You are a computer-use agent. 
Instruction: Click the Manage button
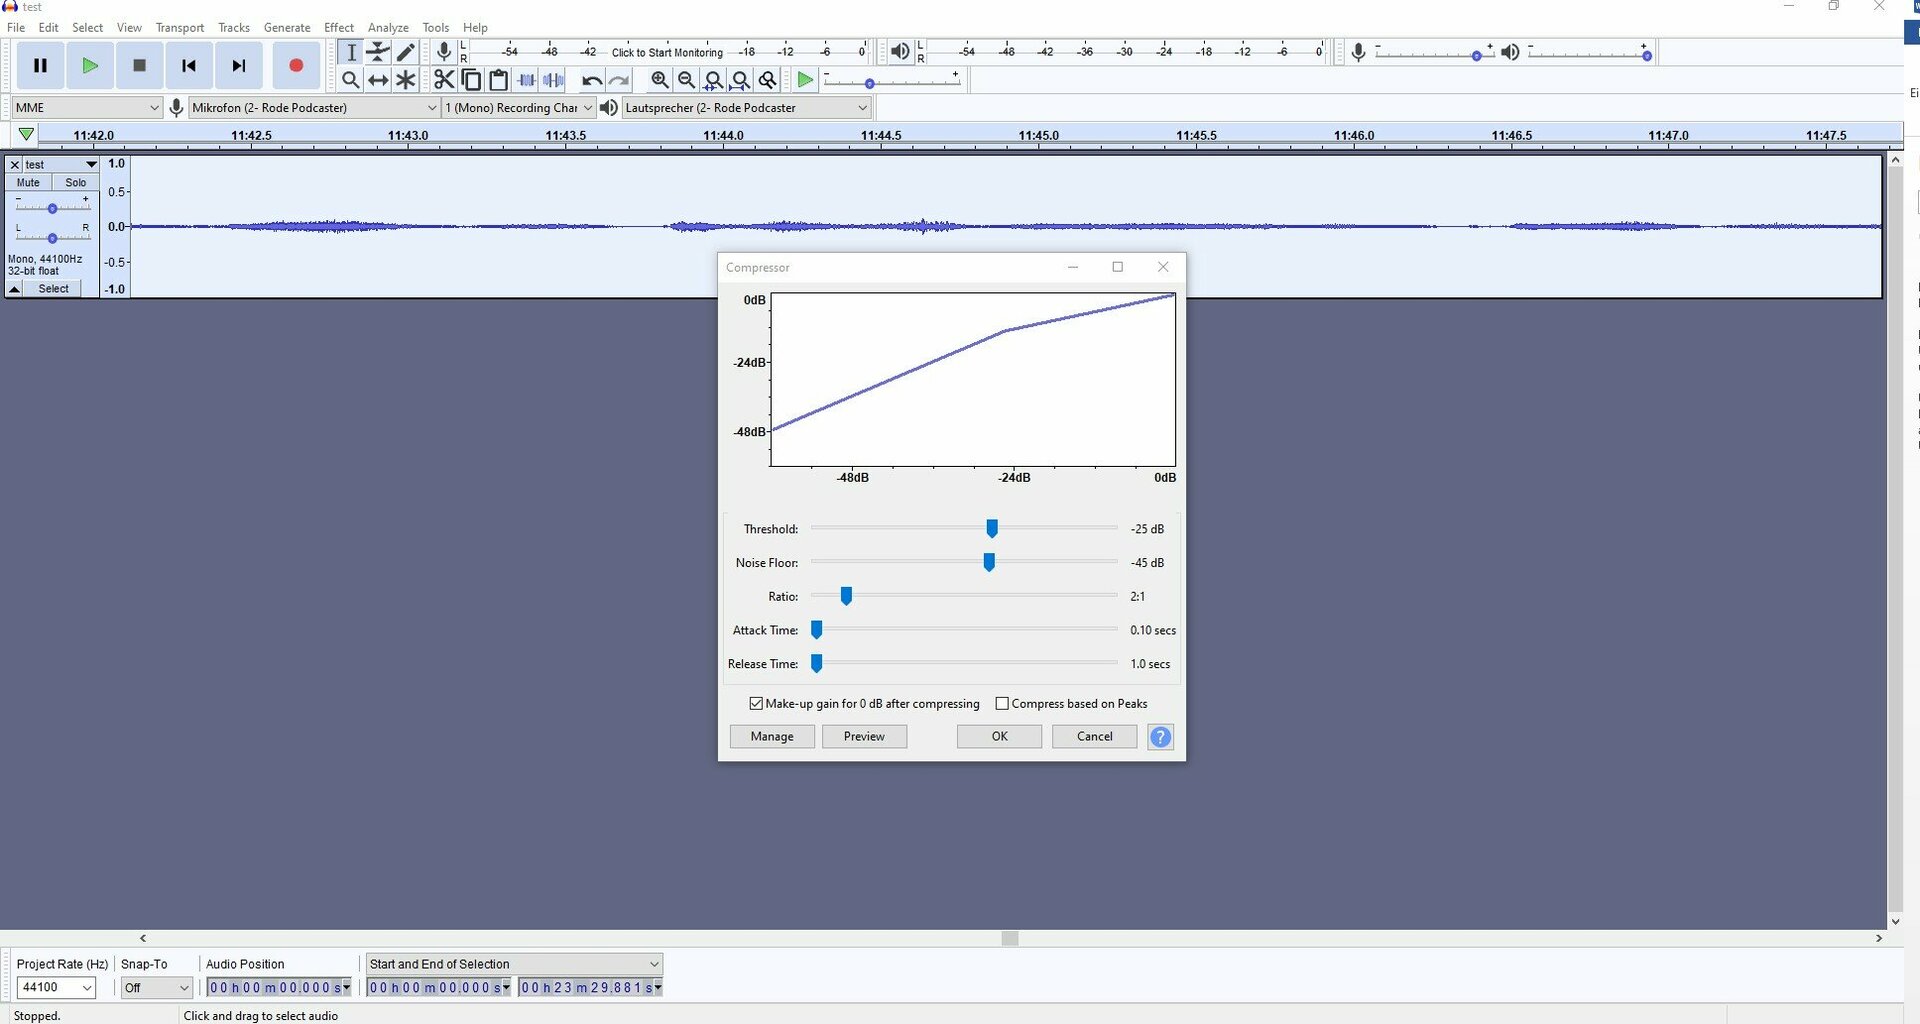(x=772, y=737)
